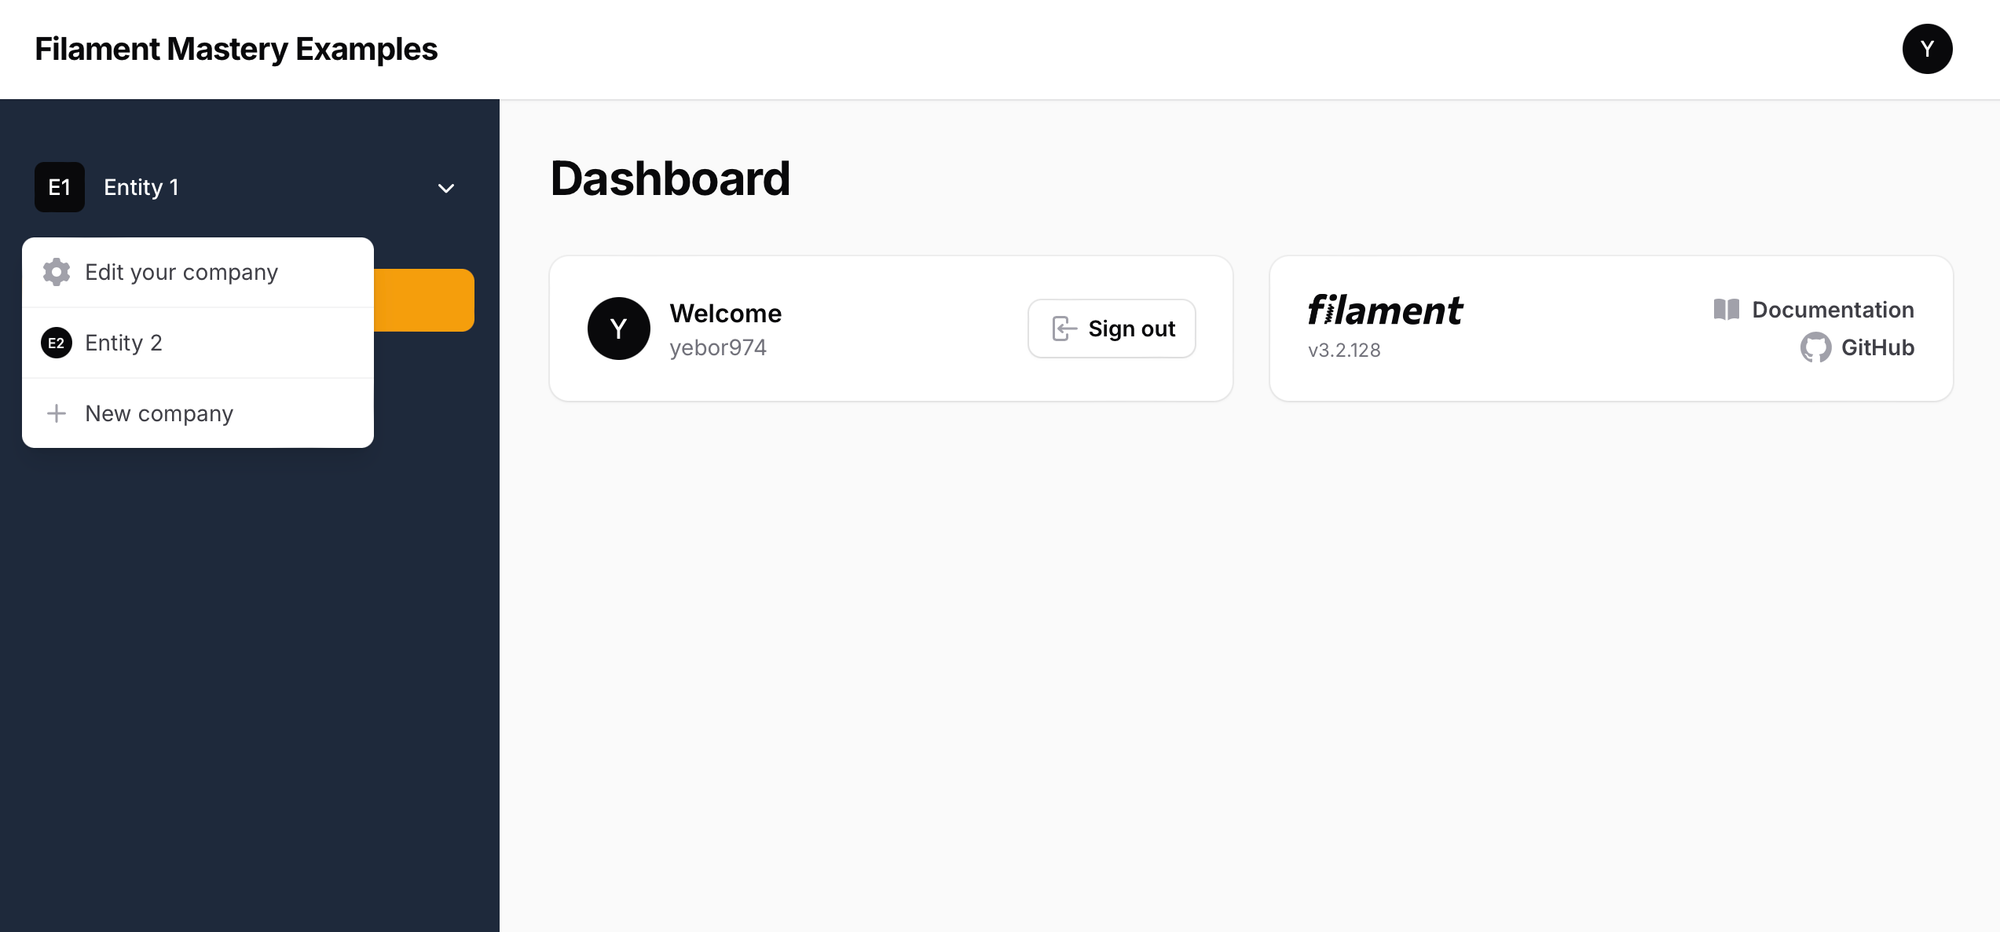Choose Edit your company from the menu
This screenshot has width=2000, height=932.
pyautogui.click(x=182, y=271)
